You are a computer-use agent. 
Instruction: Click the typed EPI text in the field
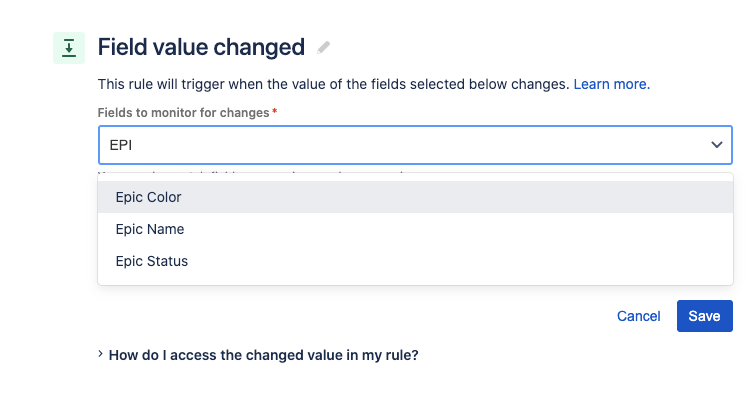(121, 145)
